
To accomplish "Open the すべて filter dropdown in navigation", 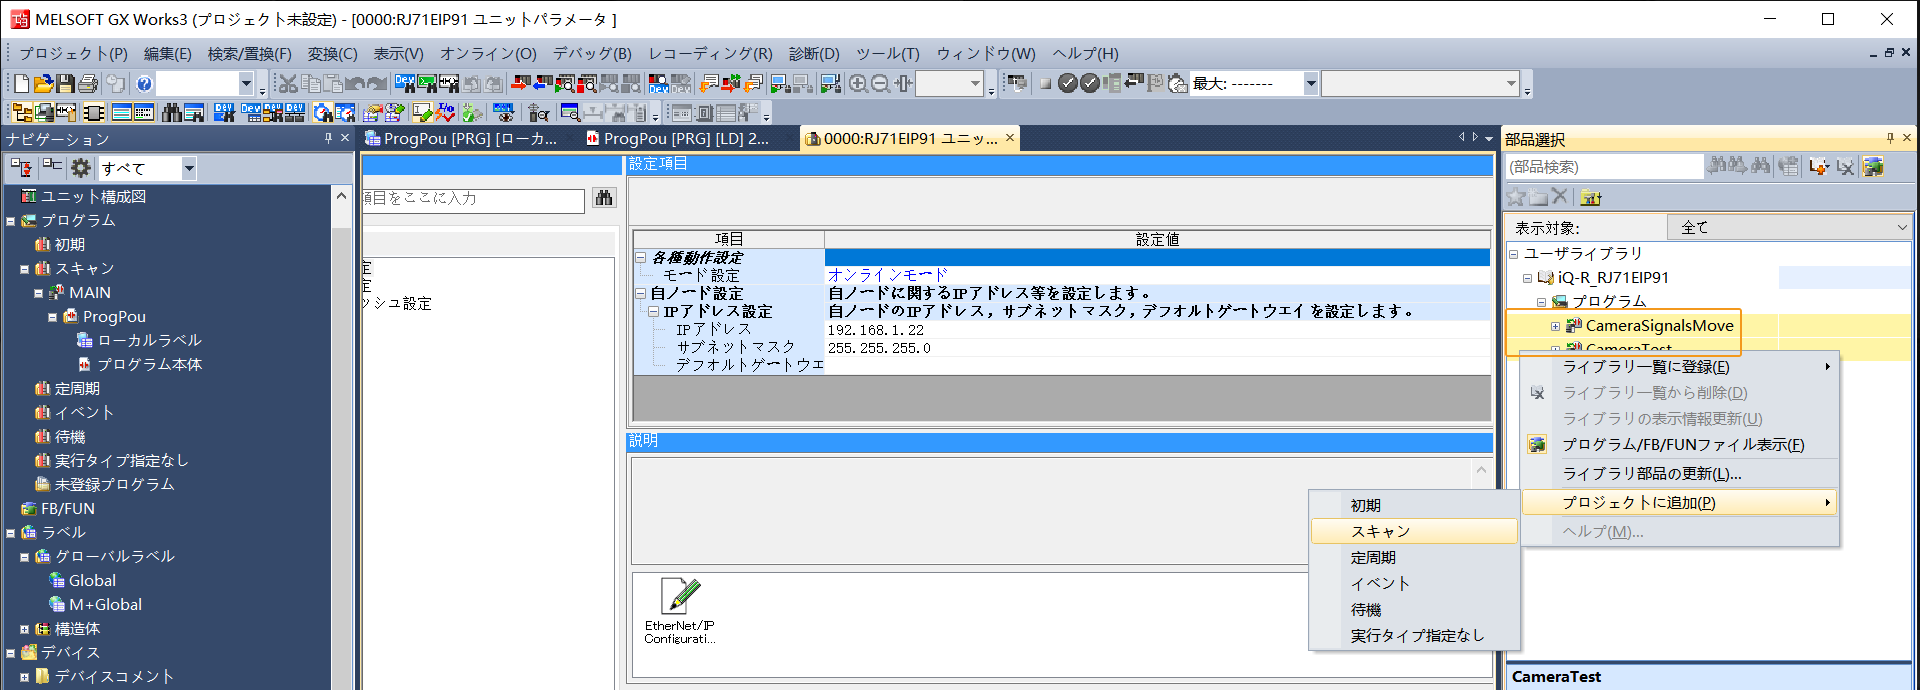I will click(188, 168).
